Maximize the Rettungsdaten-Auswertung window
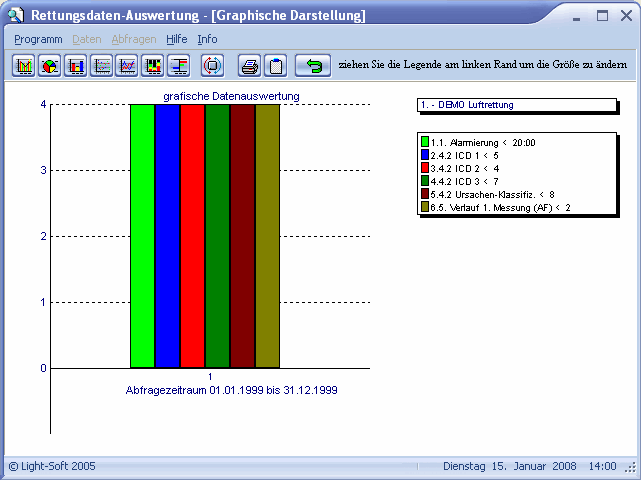This screenshot has height=480, width=641. [602, 16]
